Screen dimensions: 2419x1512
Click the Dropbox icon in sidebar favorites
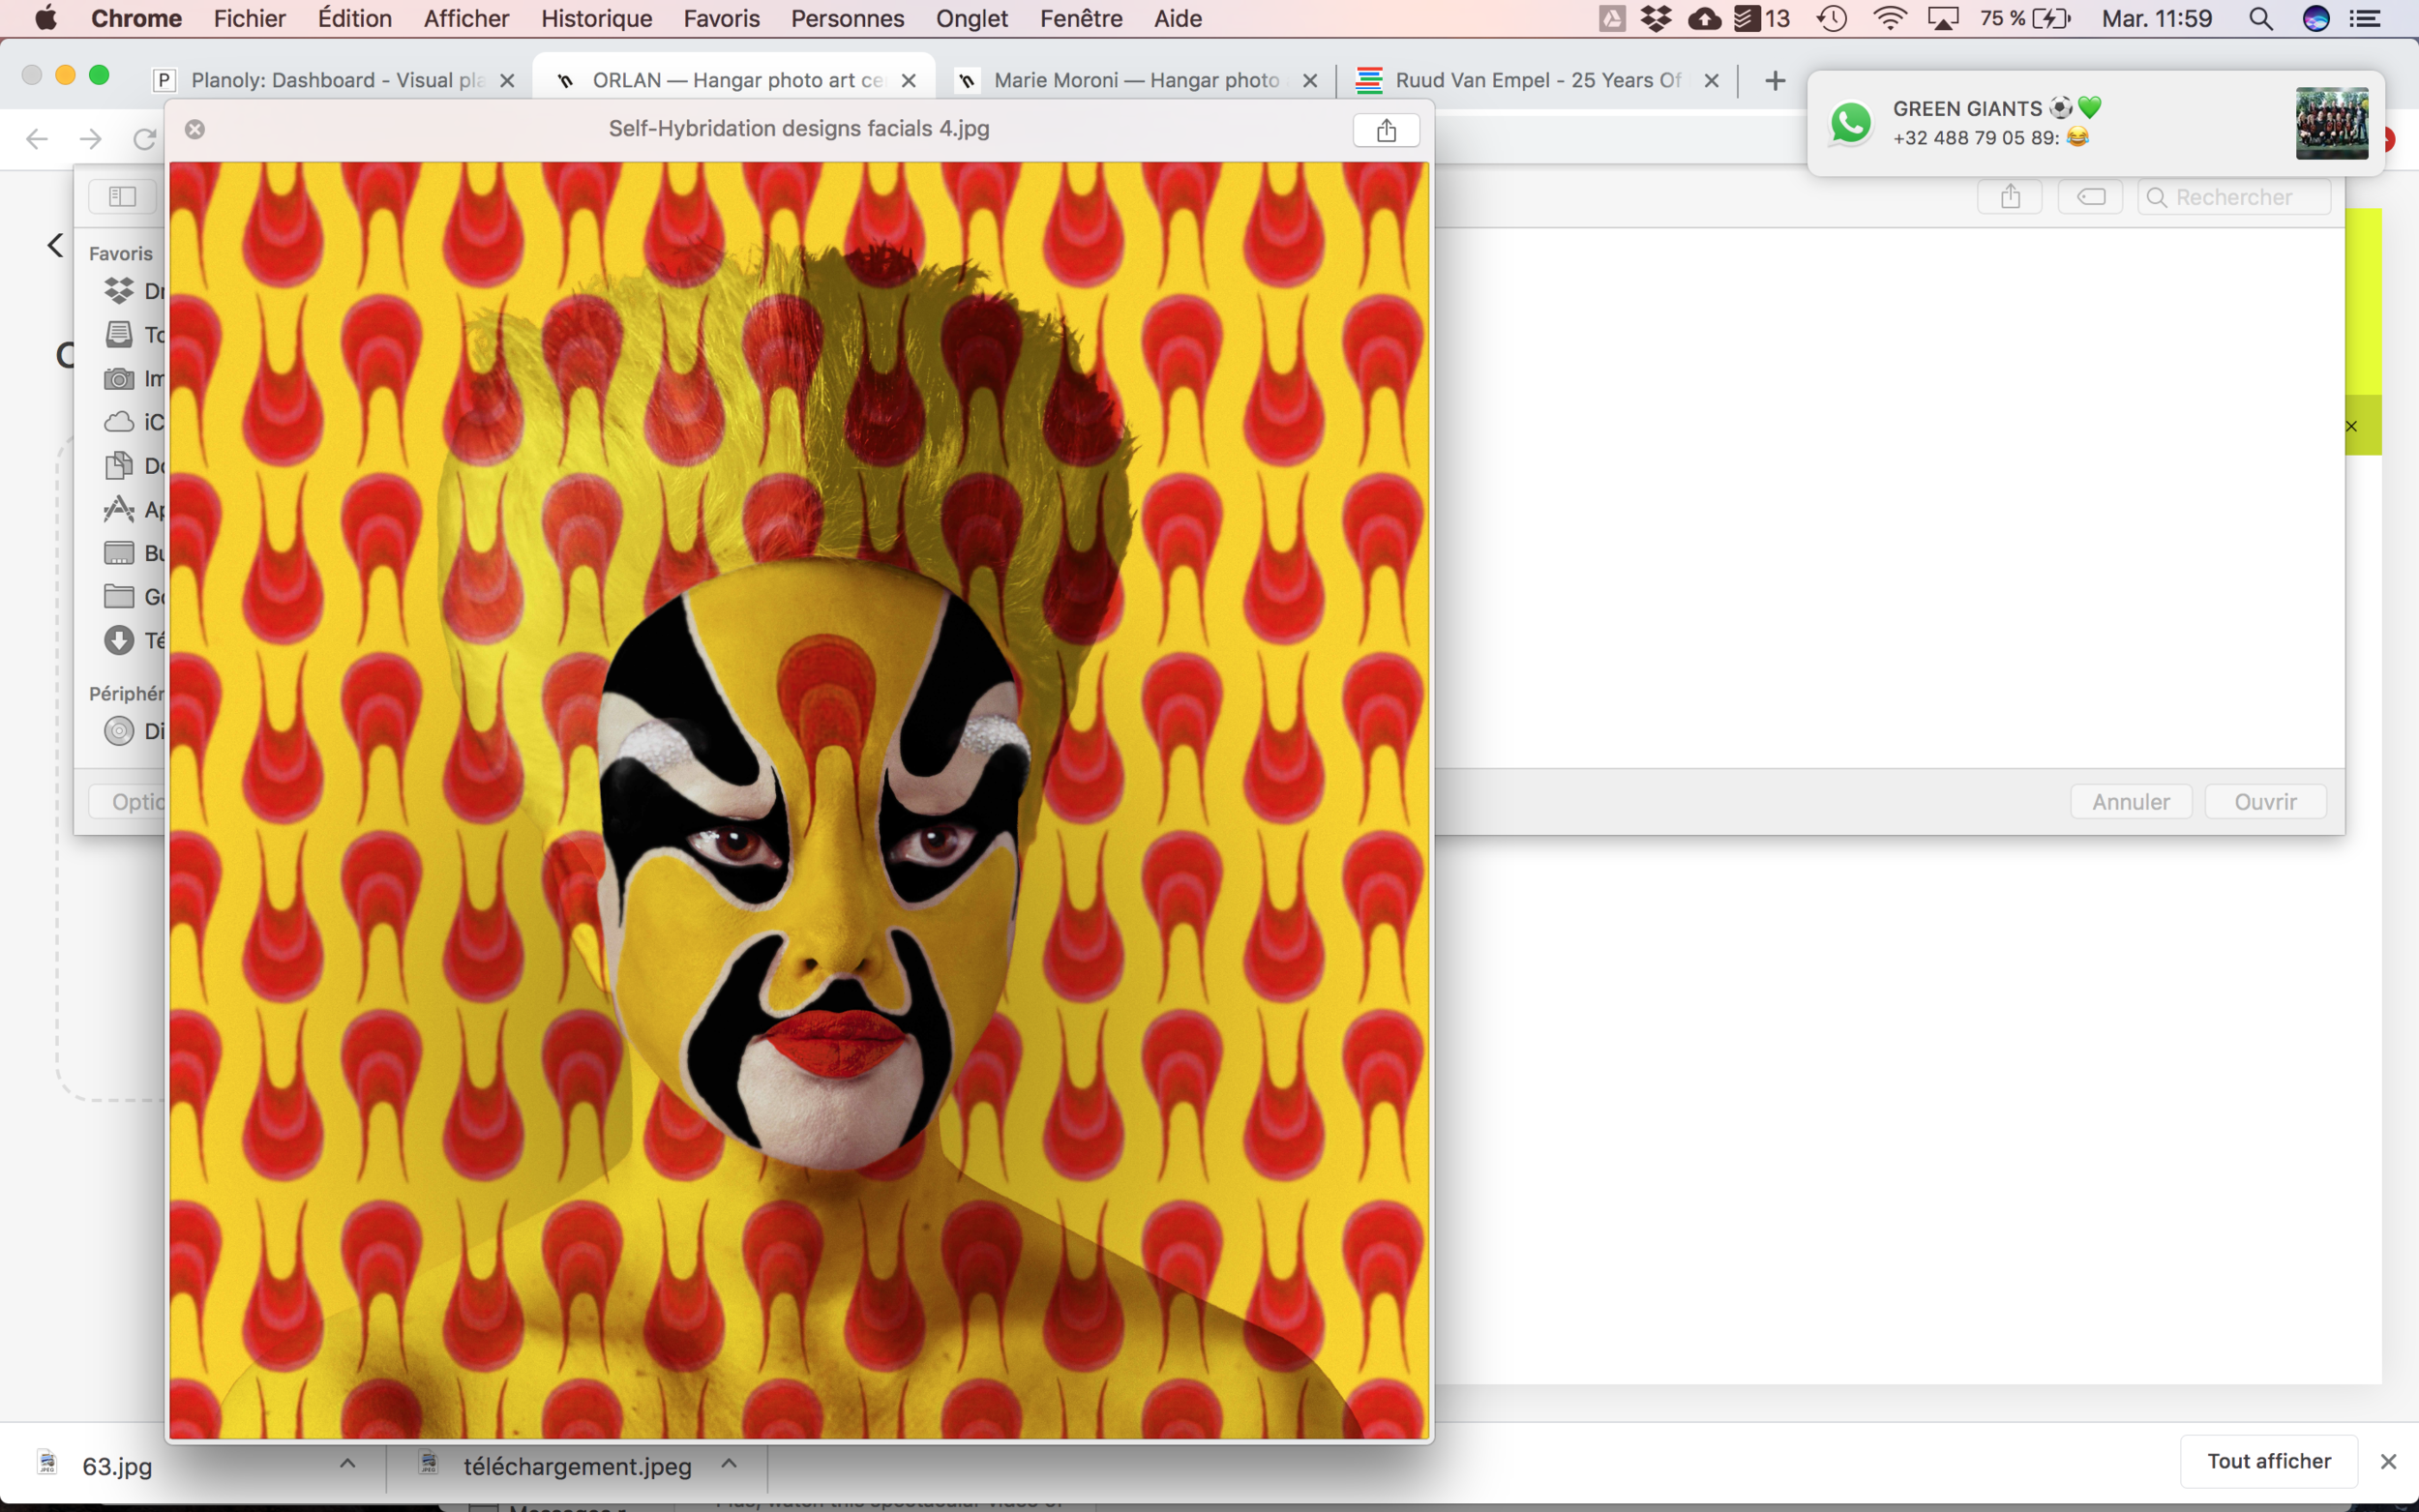click(x=119, y=291)
